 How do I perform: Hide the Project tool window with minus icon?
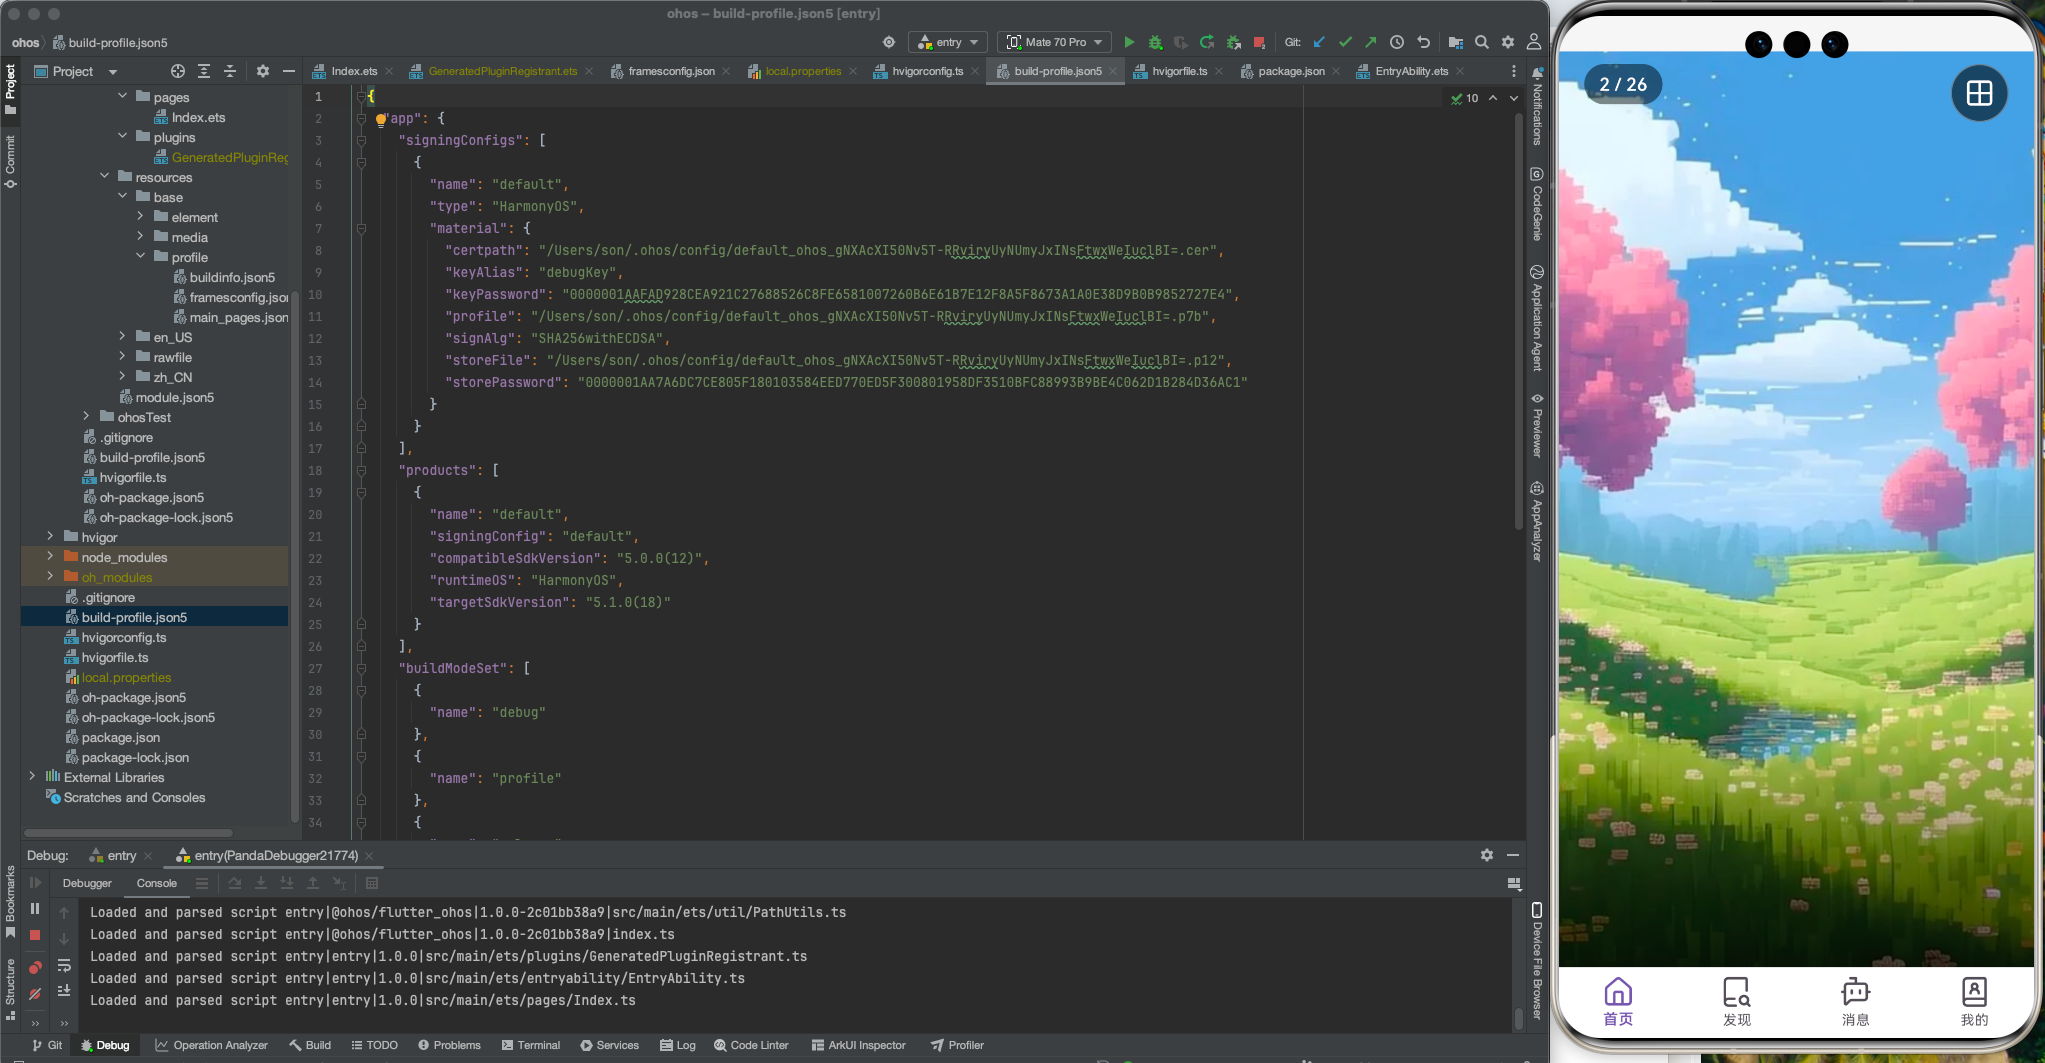tap(289, 71)
